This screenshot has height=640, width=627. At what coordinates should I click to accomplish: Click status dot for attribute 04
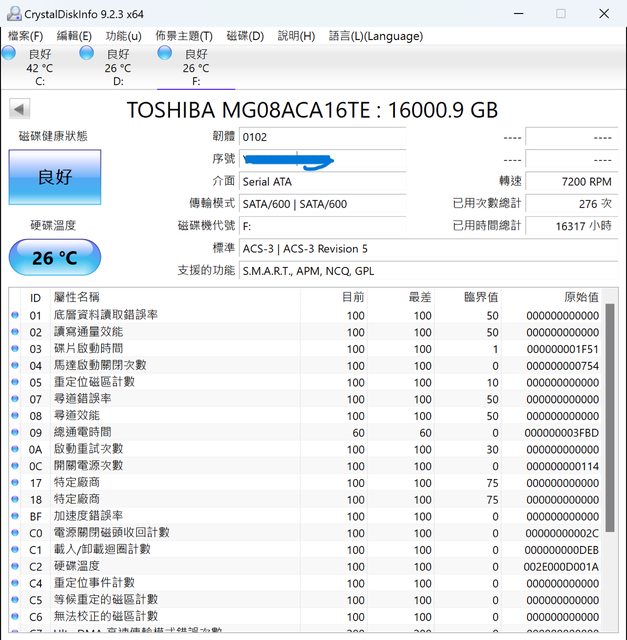point(15,365)
